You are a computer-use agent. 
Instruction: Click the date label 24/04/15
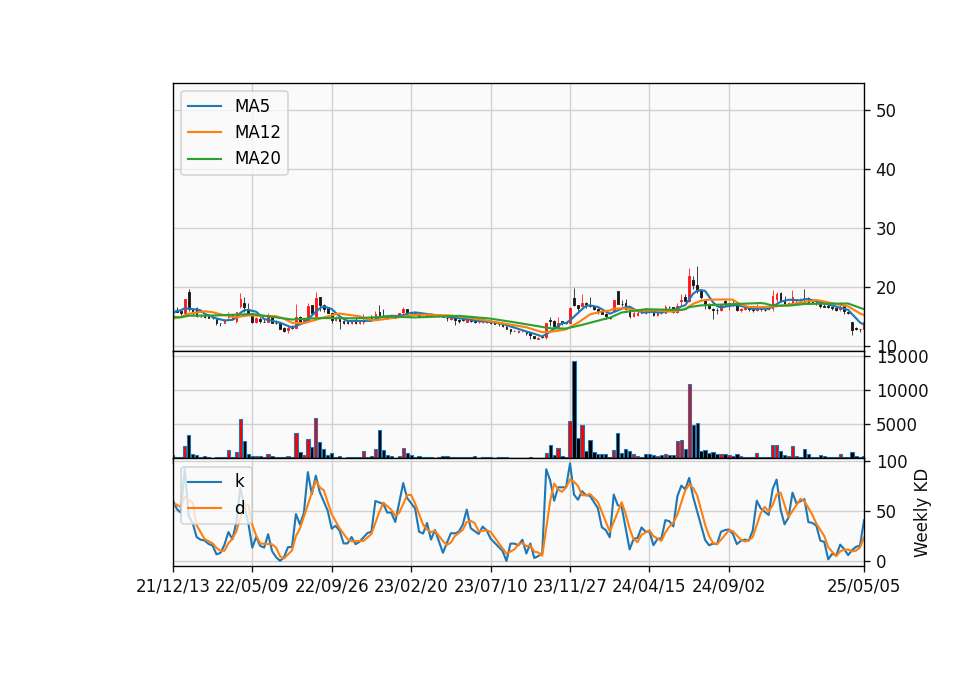coord(649,586)
